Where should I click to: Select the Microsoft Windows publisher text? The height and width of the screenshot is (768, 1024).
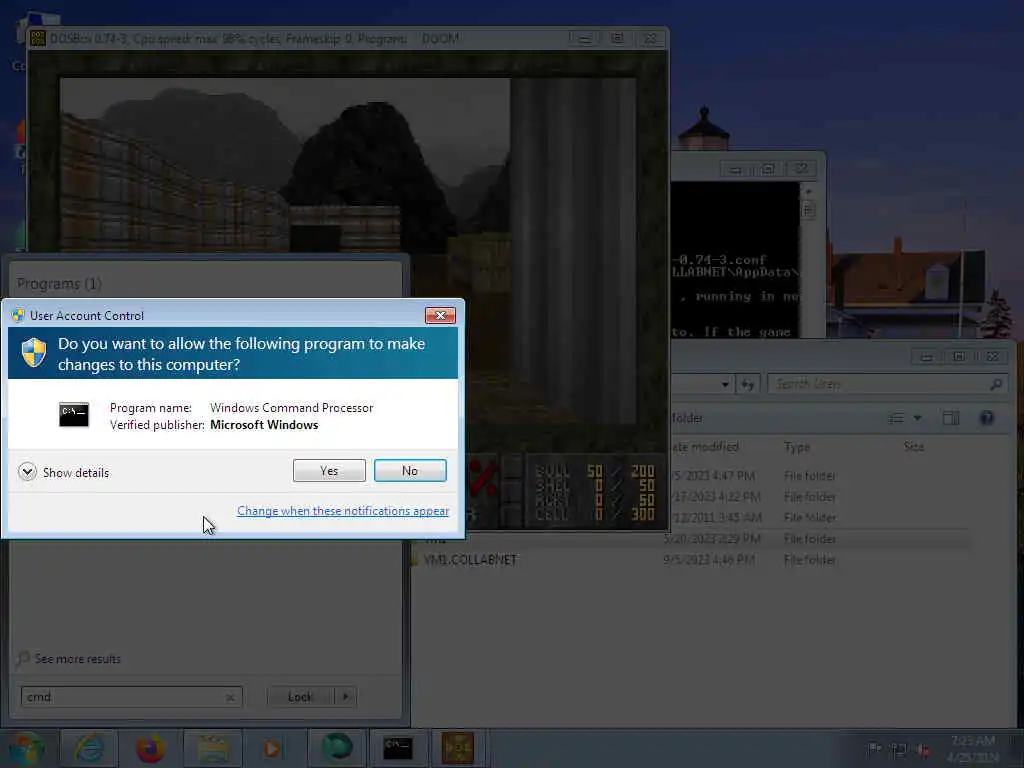click(x=264, y=425)
